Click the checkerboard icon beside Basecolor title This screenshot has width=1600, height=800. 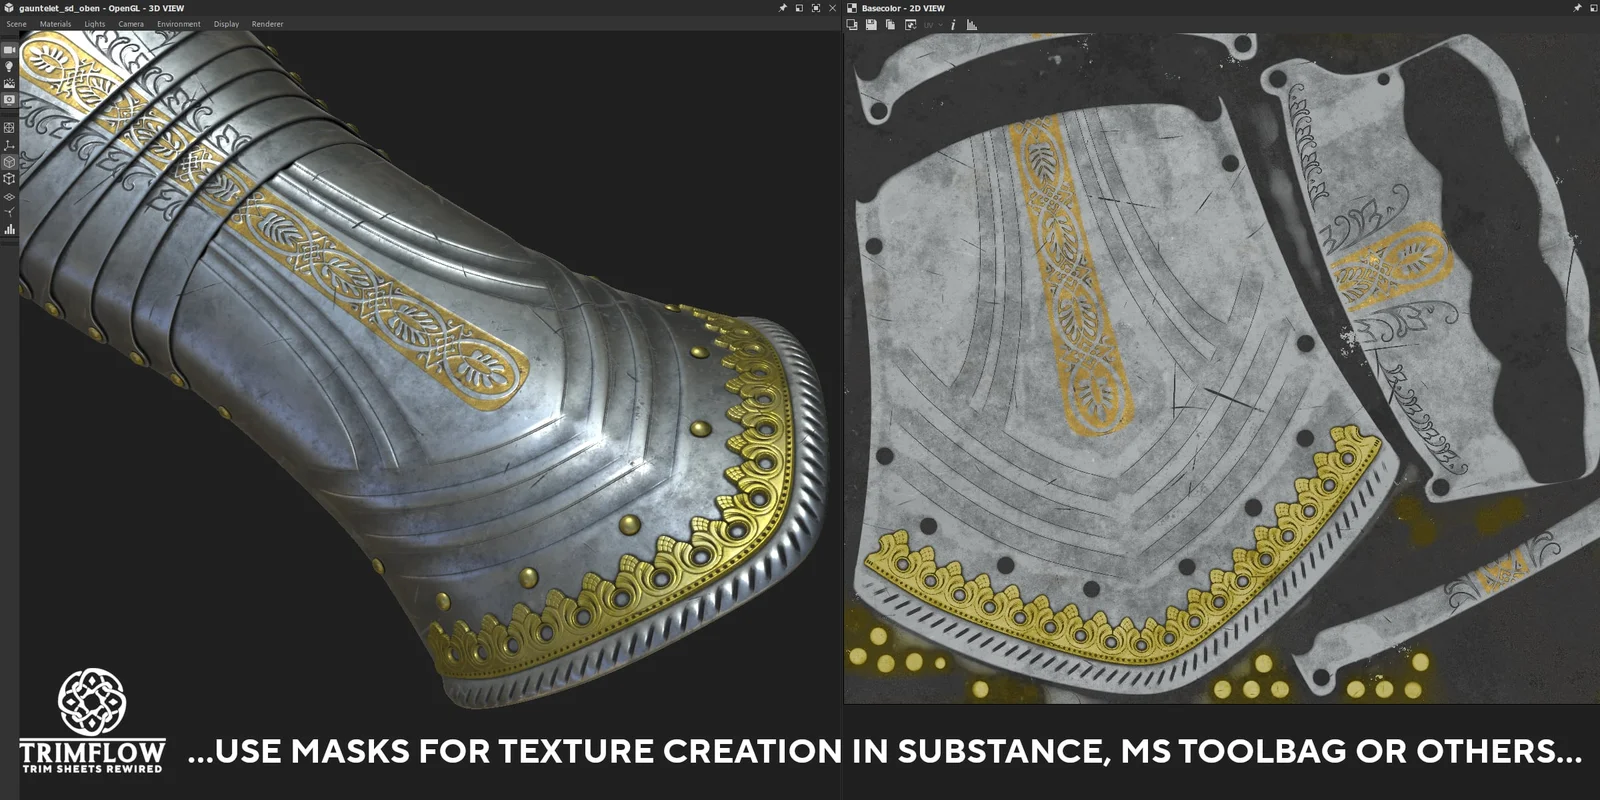coord(852,8)
